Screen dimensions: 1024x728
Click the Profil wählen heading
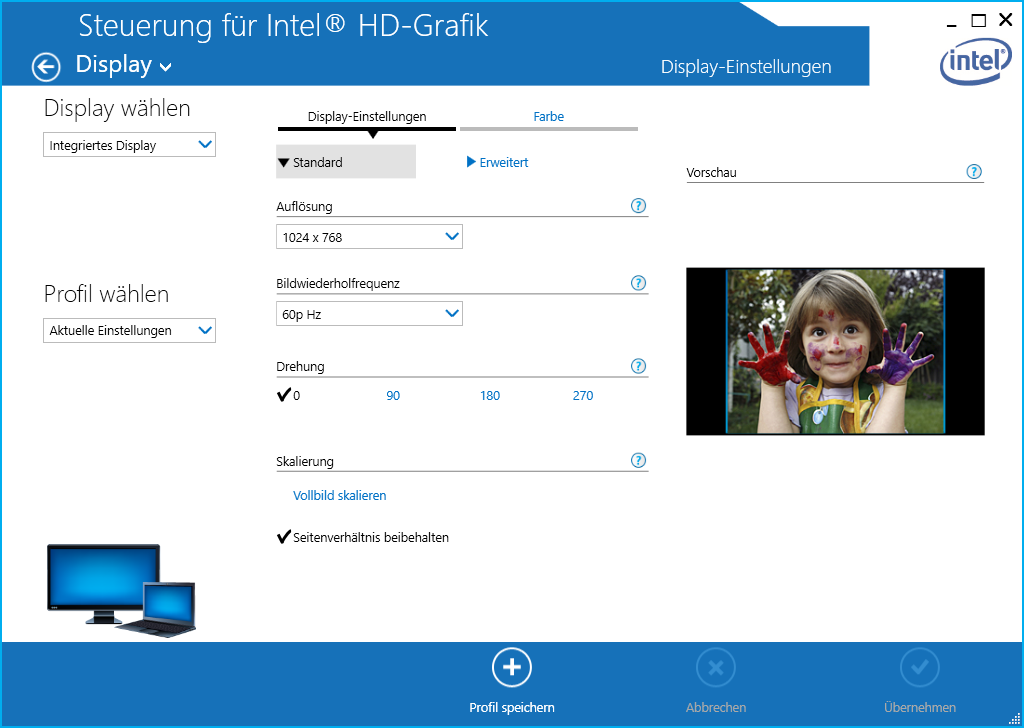point(106,294)
